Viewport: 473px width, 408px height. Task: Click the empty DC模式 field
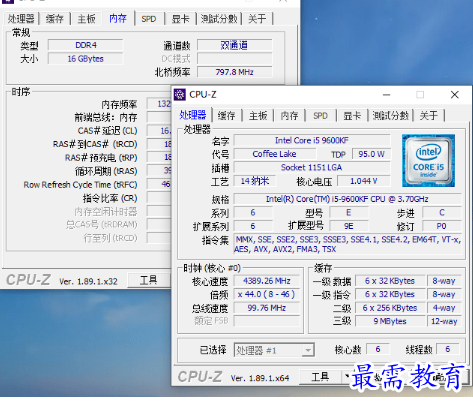235,59
